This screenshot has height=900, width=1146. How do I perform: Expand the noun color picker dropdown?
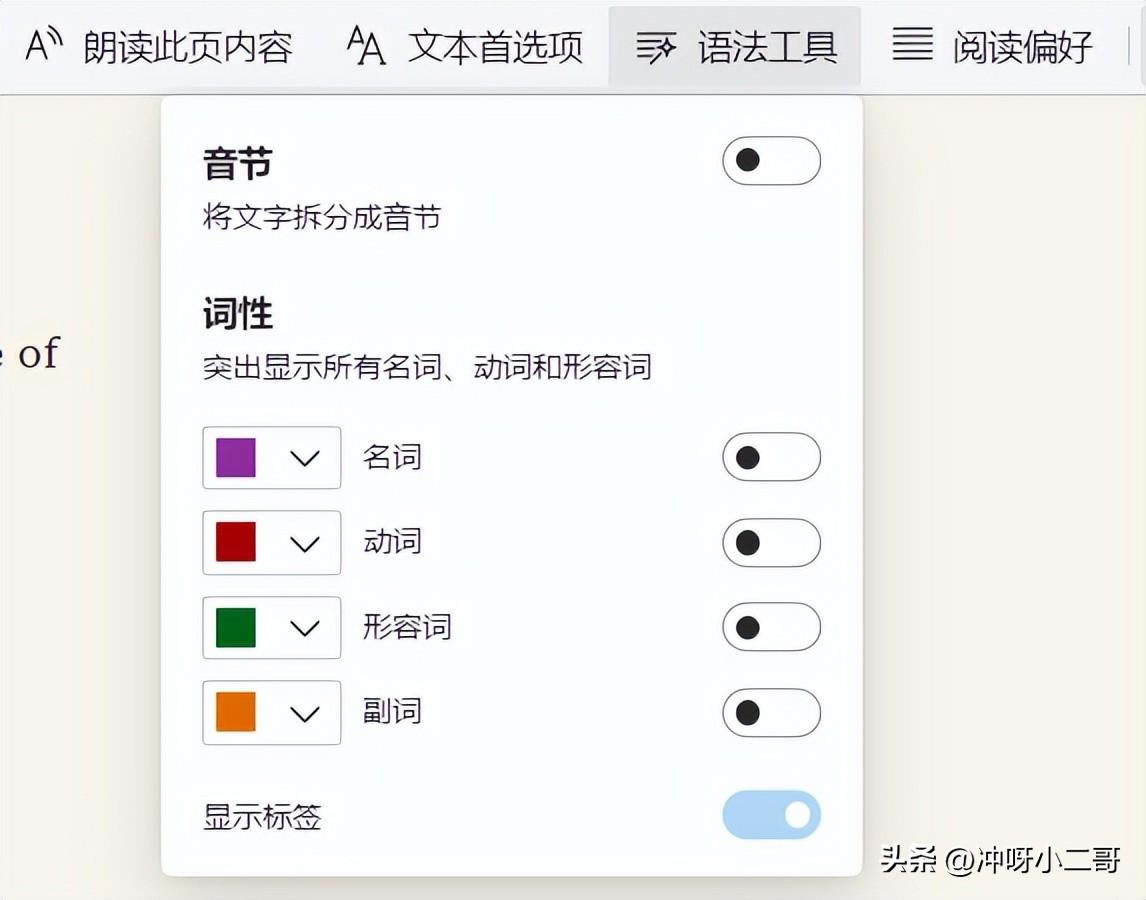[x=305, y=457]
